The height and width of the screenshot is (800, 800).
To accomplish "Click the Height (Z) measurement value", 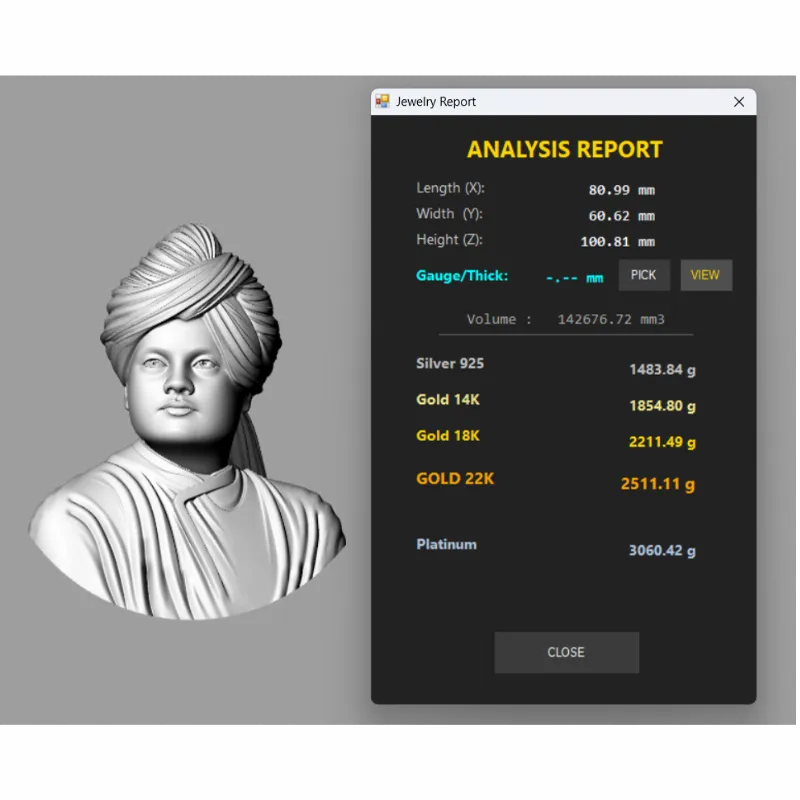I will [617, 242].
